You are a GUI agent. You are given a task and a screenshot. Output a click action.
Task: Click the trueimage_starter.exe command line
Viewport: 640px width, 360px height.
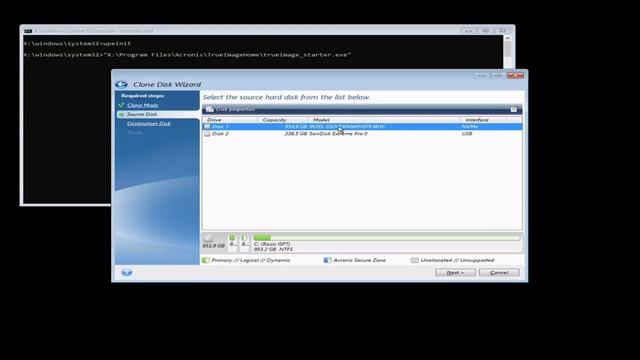(187, 55)
